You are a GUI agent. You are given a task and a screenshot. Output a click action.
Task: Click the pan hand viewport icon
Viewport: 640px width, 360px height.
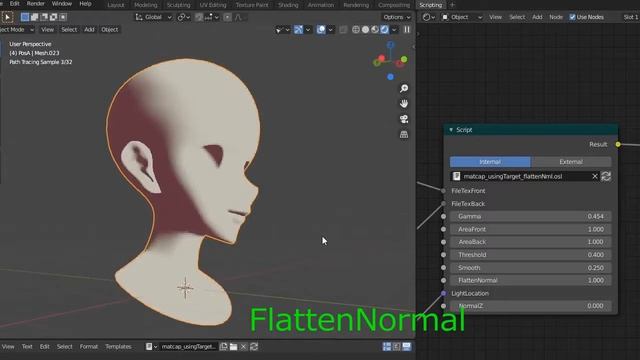(404, 104)
